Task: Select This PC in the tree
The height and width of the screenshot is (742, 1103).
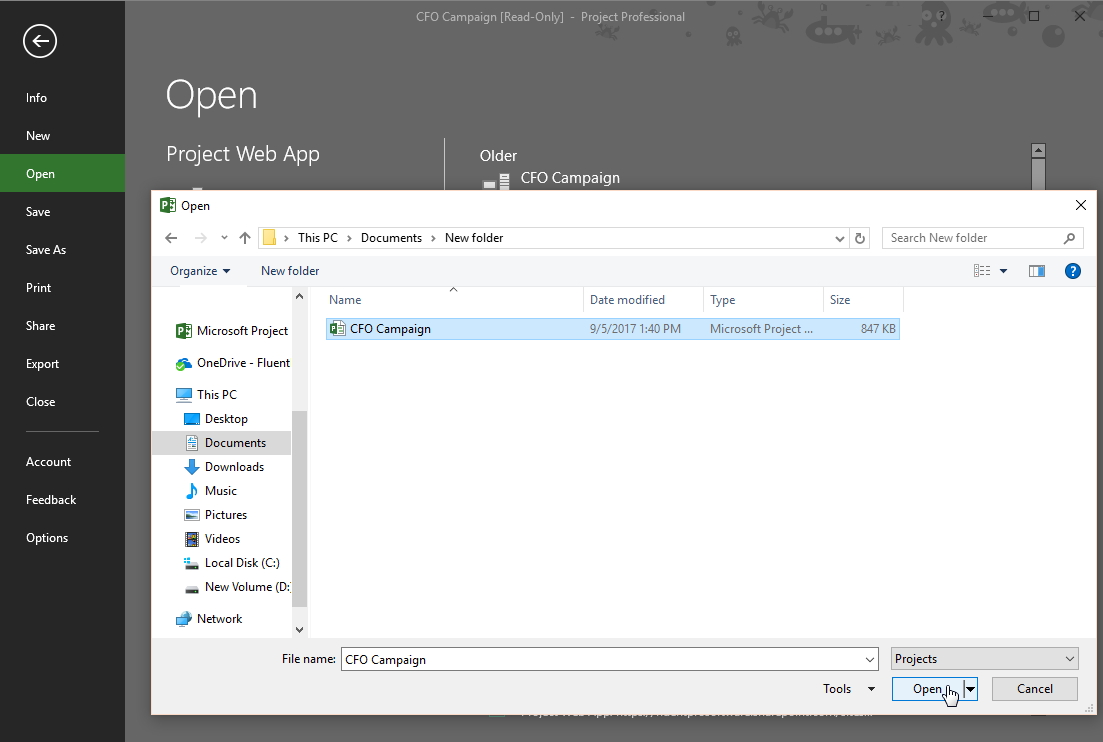Action: coord(206,395)
